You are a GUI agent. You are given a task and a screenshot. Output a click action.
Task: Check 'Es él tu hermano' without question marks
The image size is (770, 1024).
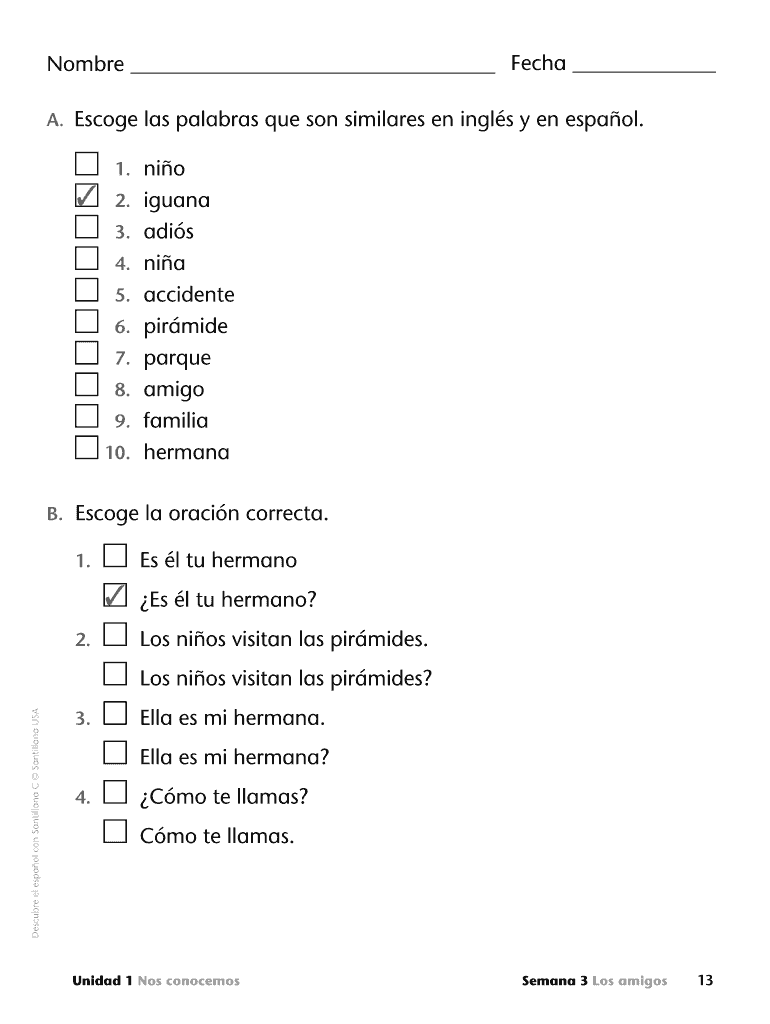coord(115,555)
